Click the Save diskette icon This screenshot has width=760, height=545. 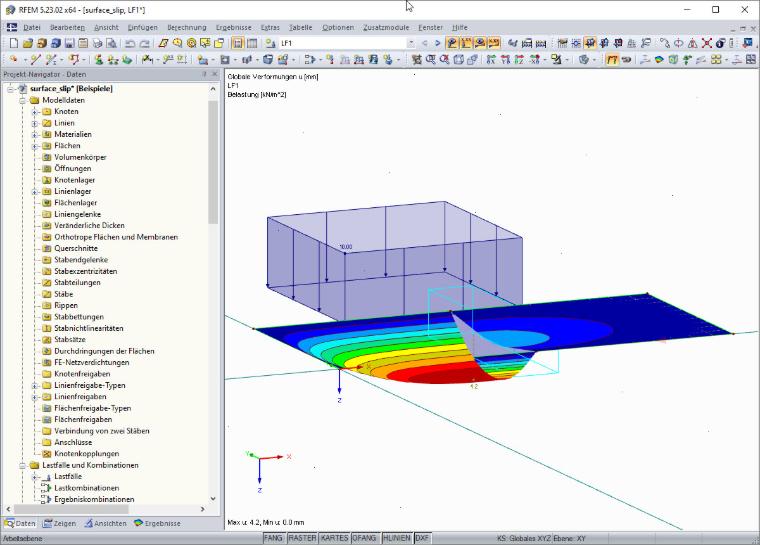pyautogui.click(x=69, y=43)
